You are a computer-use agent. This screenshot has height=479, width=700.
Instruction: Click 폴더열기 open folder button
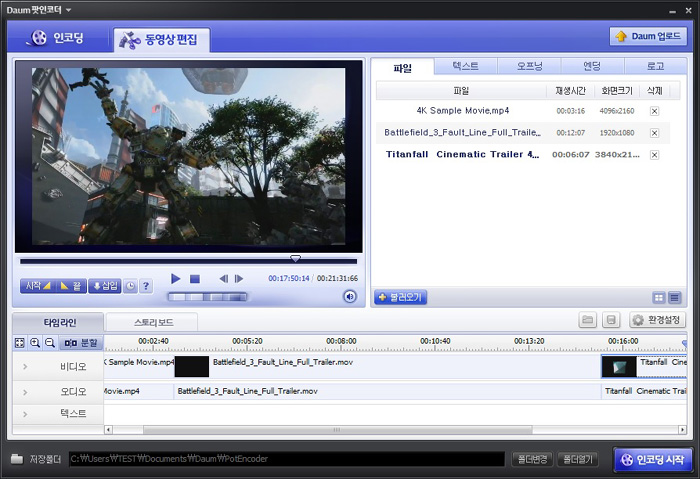578,459
